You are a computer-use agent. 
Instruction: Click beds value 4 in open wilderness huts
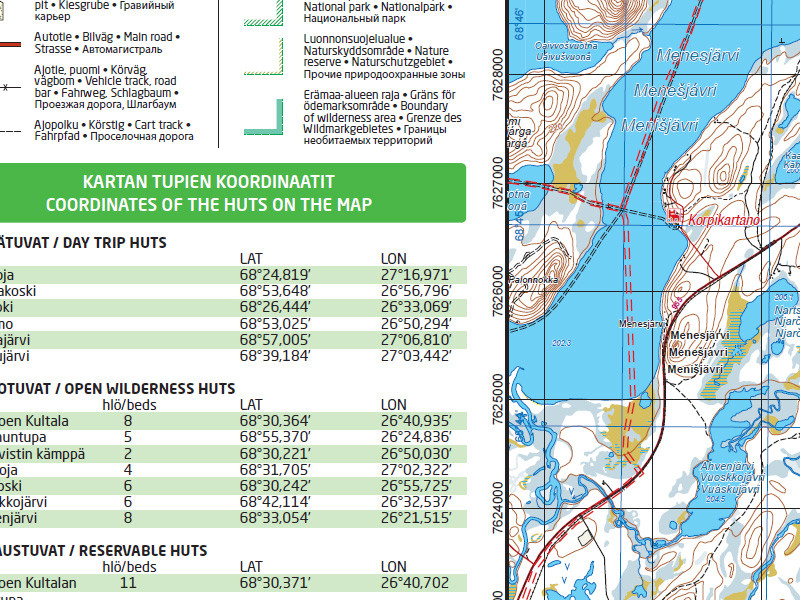tap(128, 470)
